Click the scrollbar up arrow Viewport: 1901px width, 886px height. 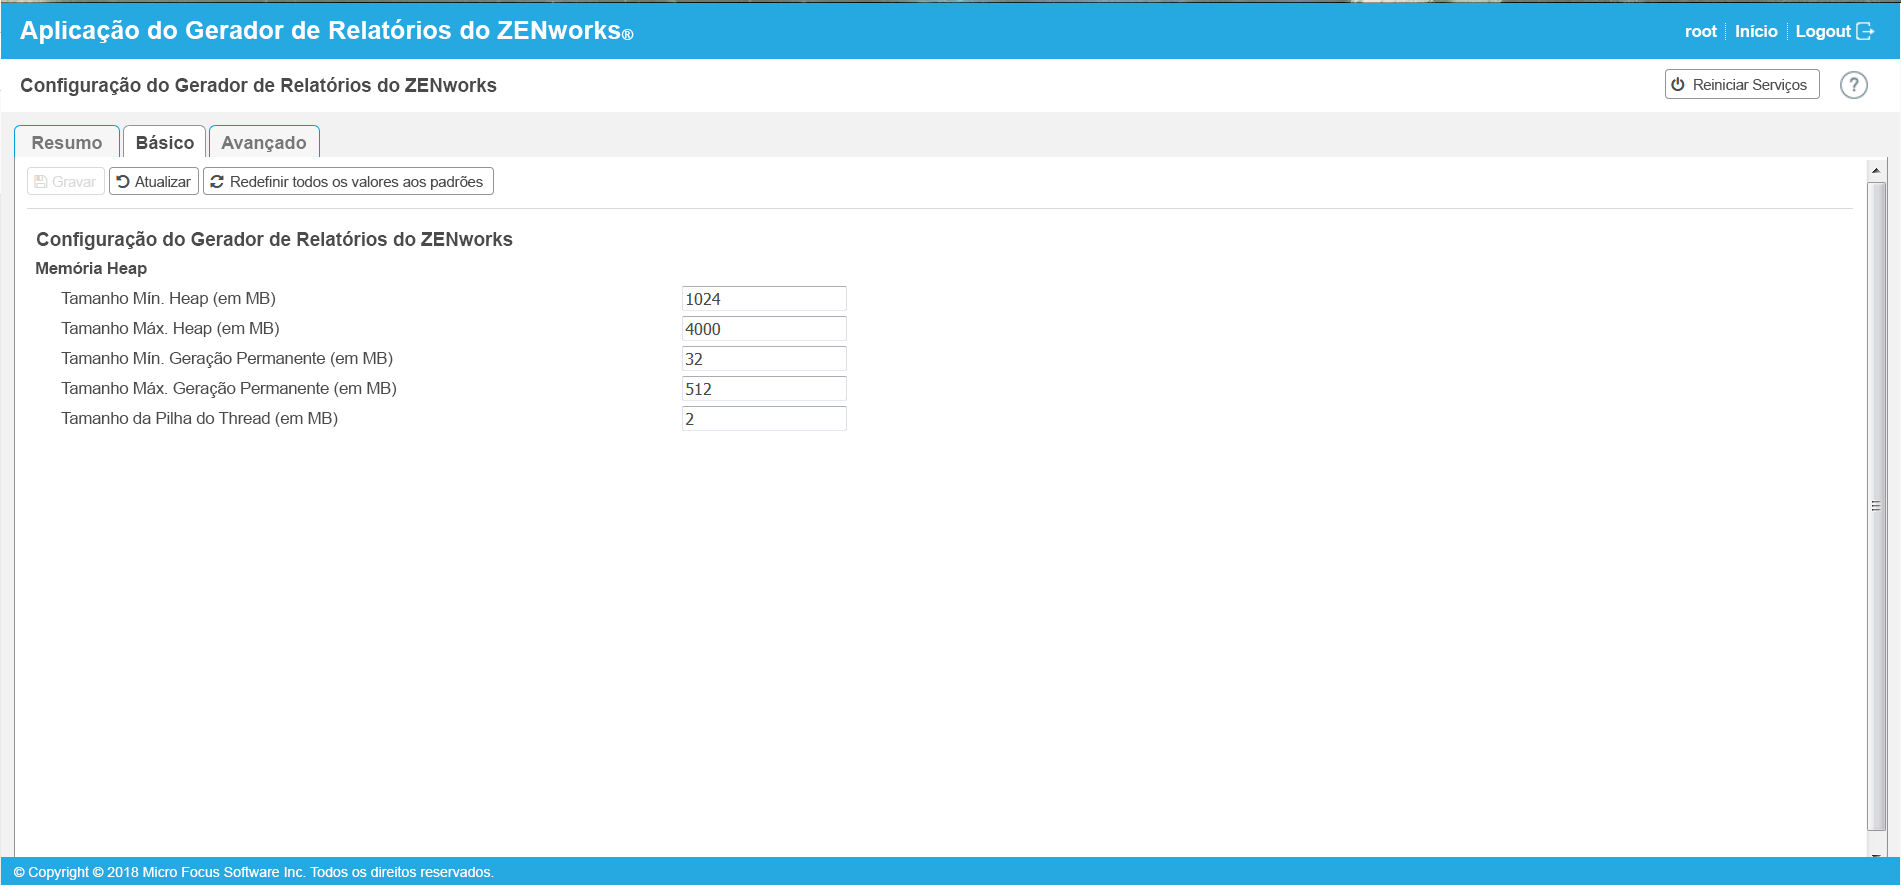[1876, 171]
